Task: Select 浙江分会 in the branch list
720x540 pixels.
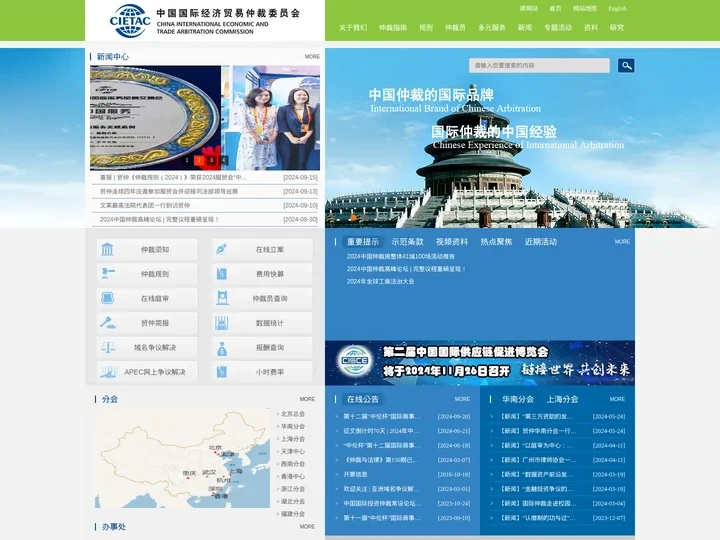Action: [x=292, y=489]
